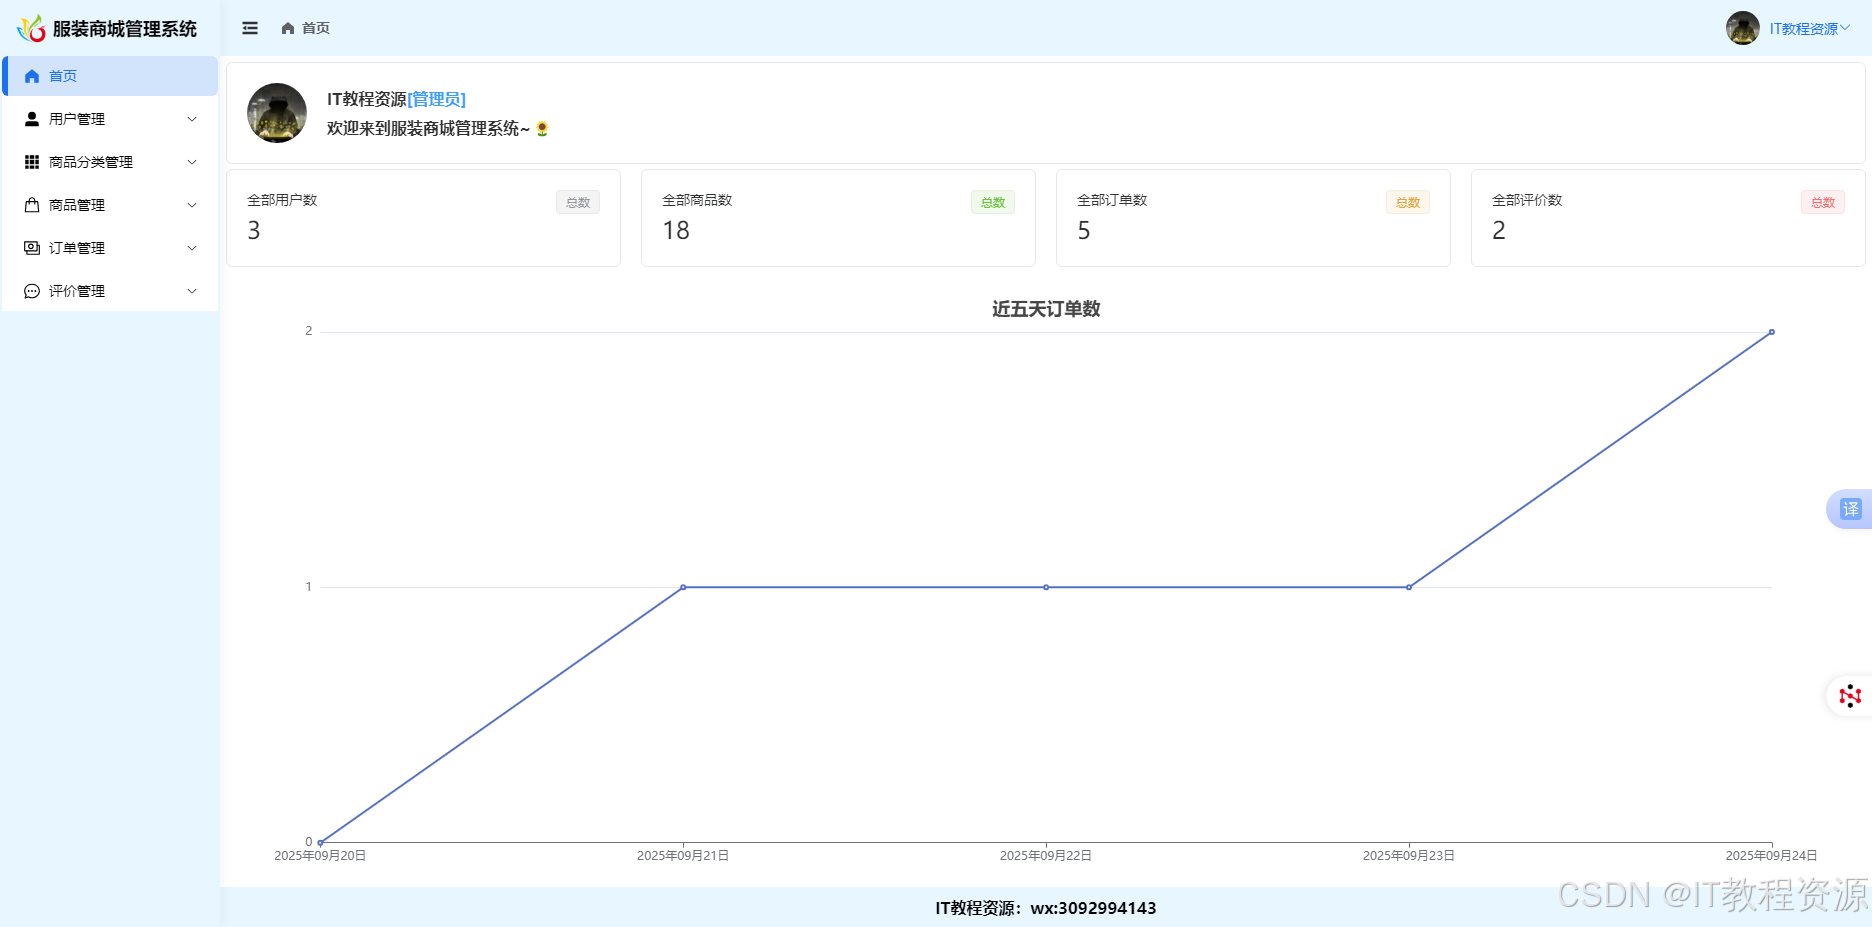This screenshot has width=1872, height=927.
Task: Expand the 用户管理 chevron
Action: 192,119
